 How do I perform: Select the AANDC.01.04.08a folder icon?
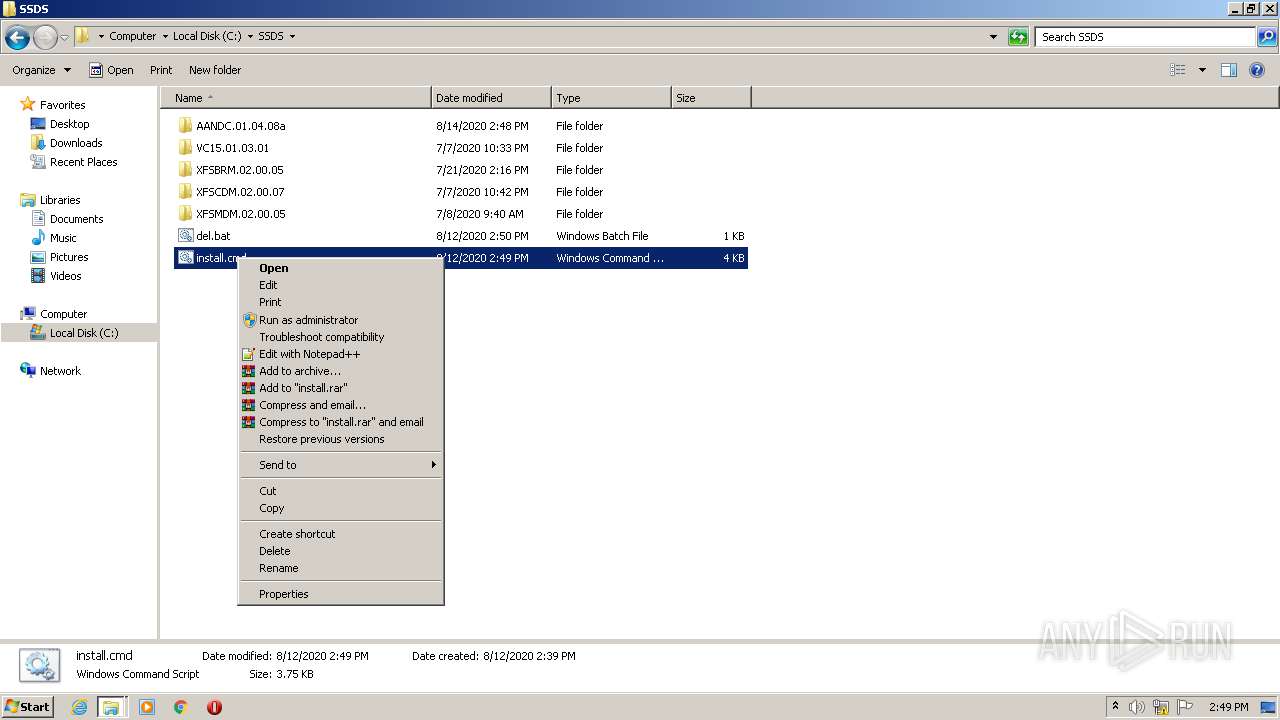point(185,126)
